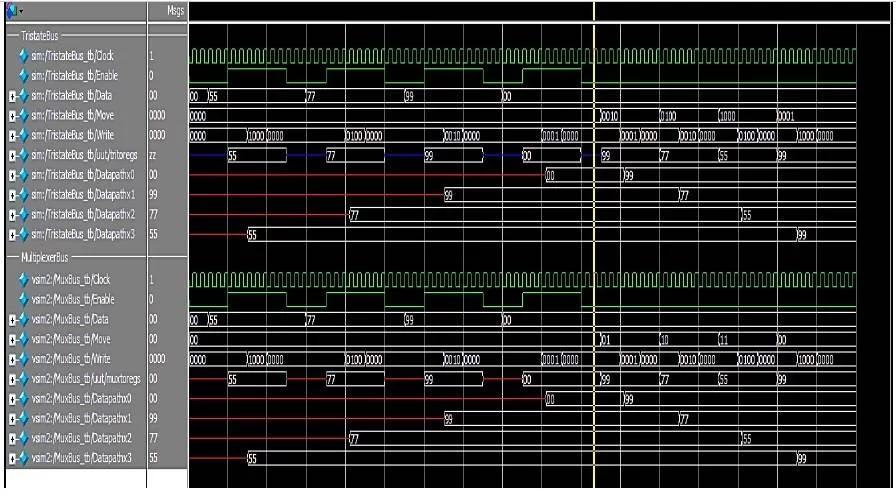Open the dropdown arrow beside the top-left icon
The width and height of the screenshot is (896, 496).
(19, 10)
